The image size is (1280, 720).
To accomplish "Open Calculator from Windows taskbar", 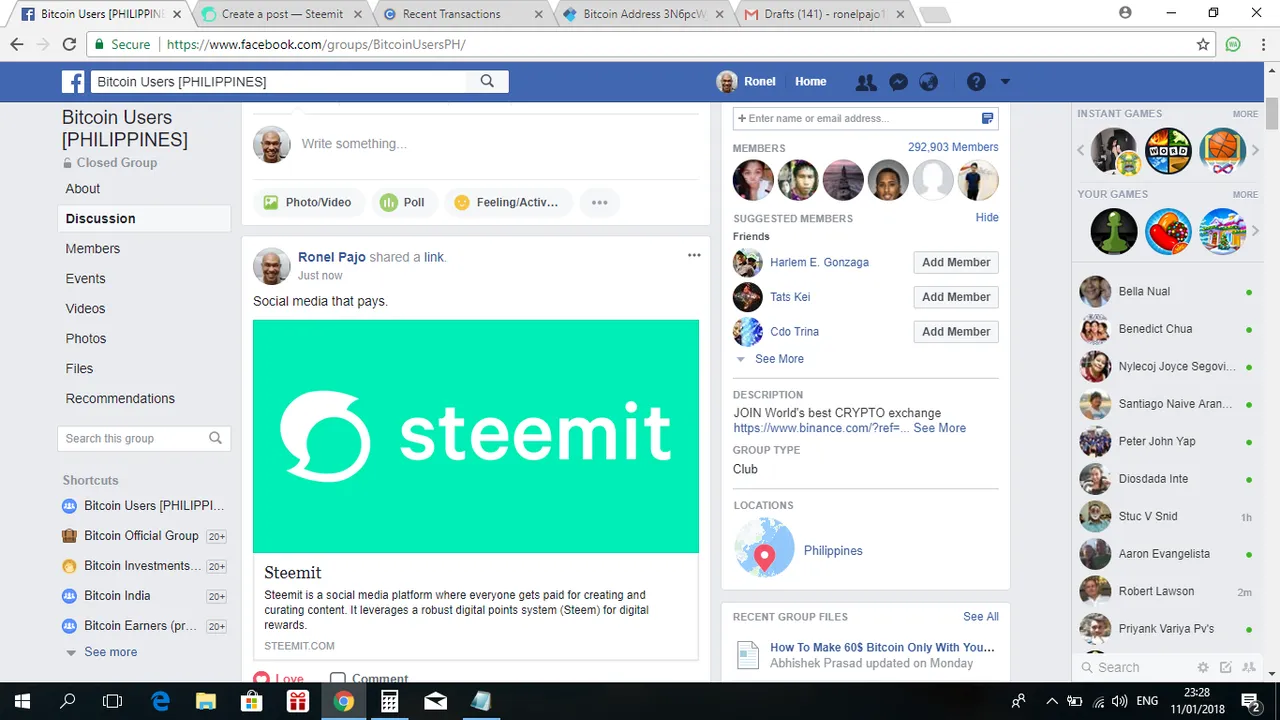I will pos(389,701).
